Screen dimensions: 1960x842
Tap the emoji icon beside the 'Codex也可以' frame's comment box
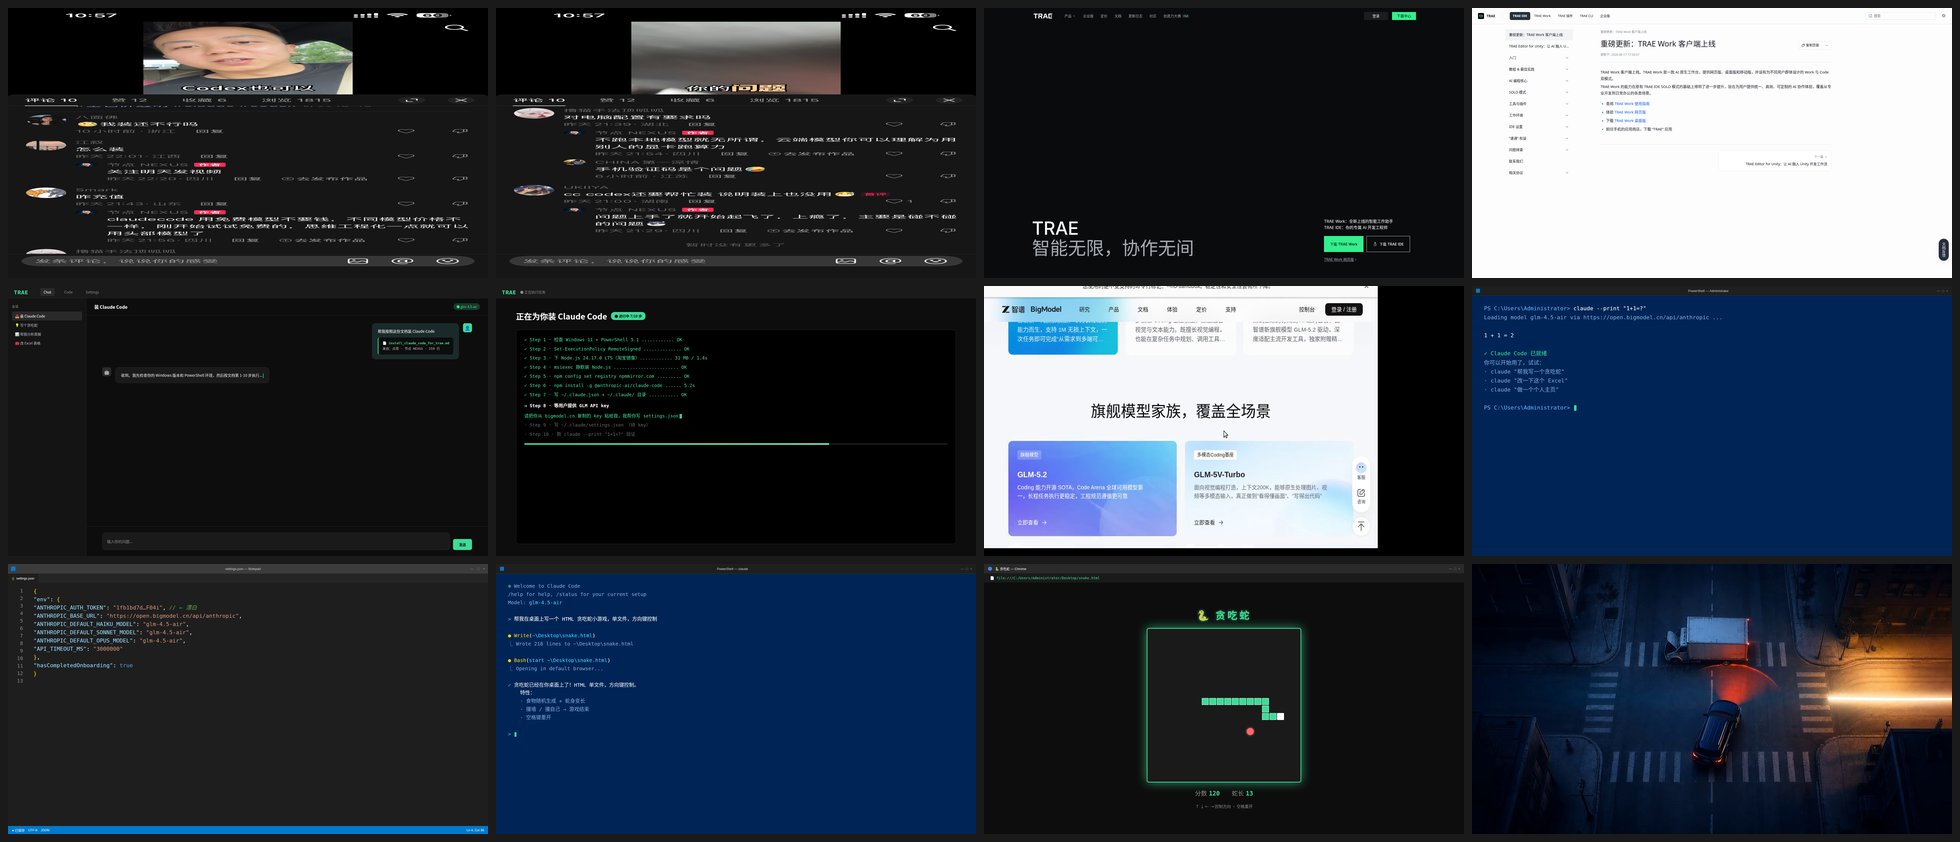pyautogui.click(x=447, y=261)
